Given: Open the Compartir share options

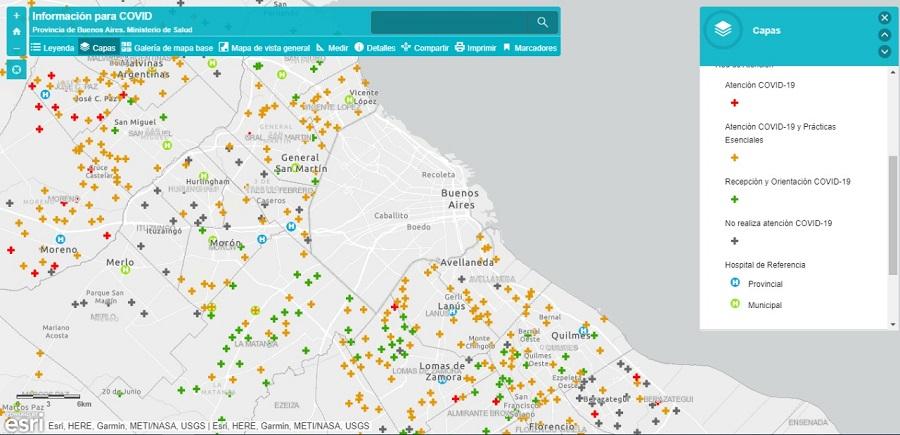Looking at the screenshot, I should pos(425,48).
